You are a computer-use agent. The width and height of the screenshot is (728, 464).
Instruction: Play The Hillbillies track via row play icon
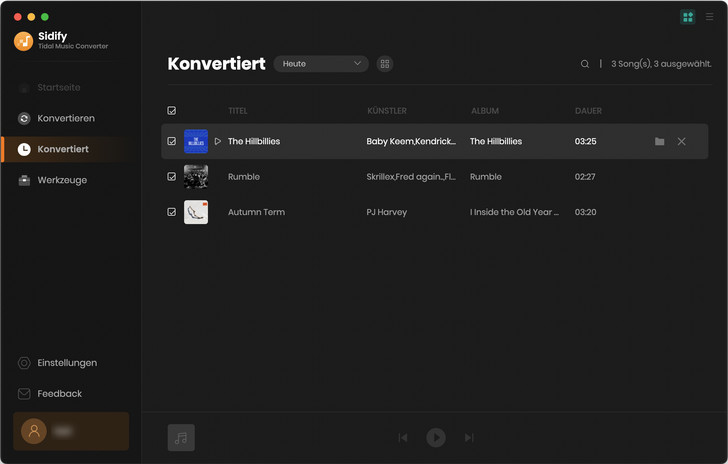pos(218,141)
